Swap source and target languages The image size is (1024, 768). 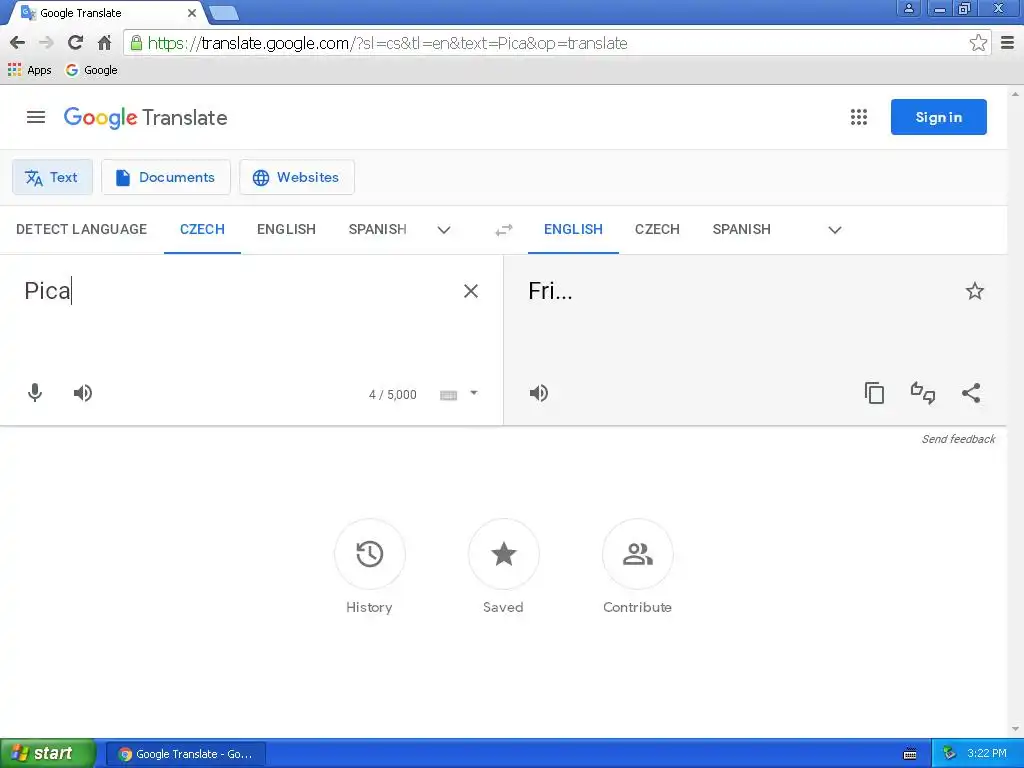504,230
